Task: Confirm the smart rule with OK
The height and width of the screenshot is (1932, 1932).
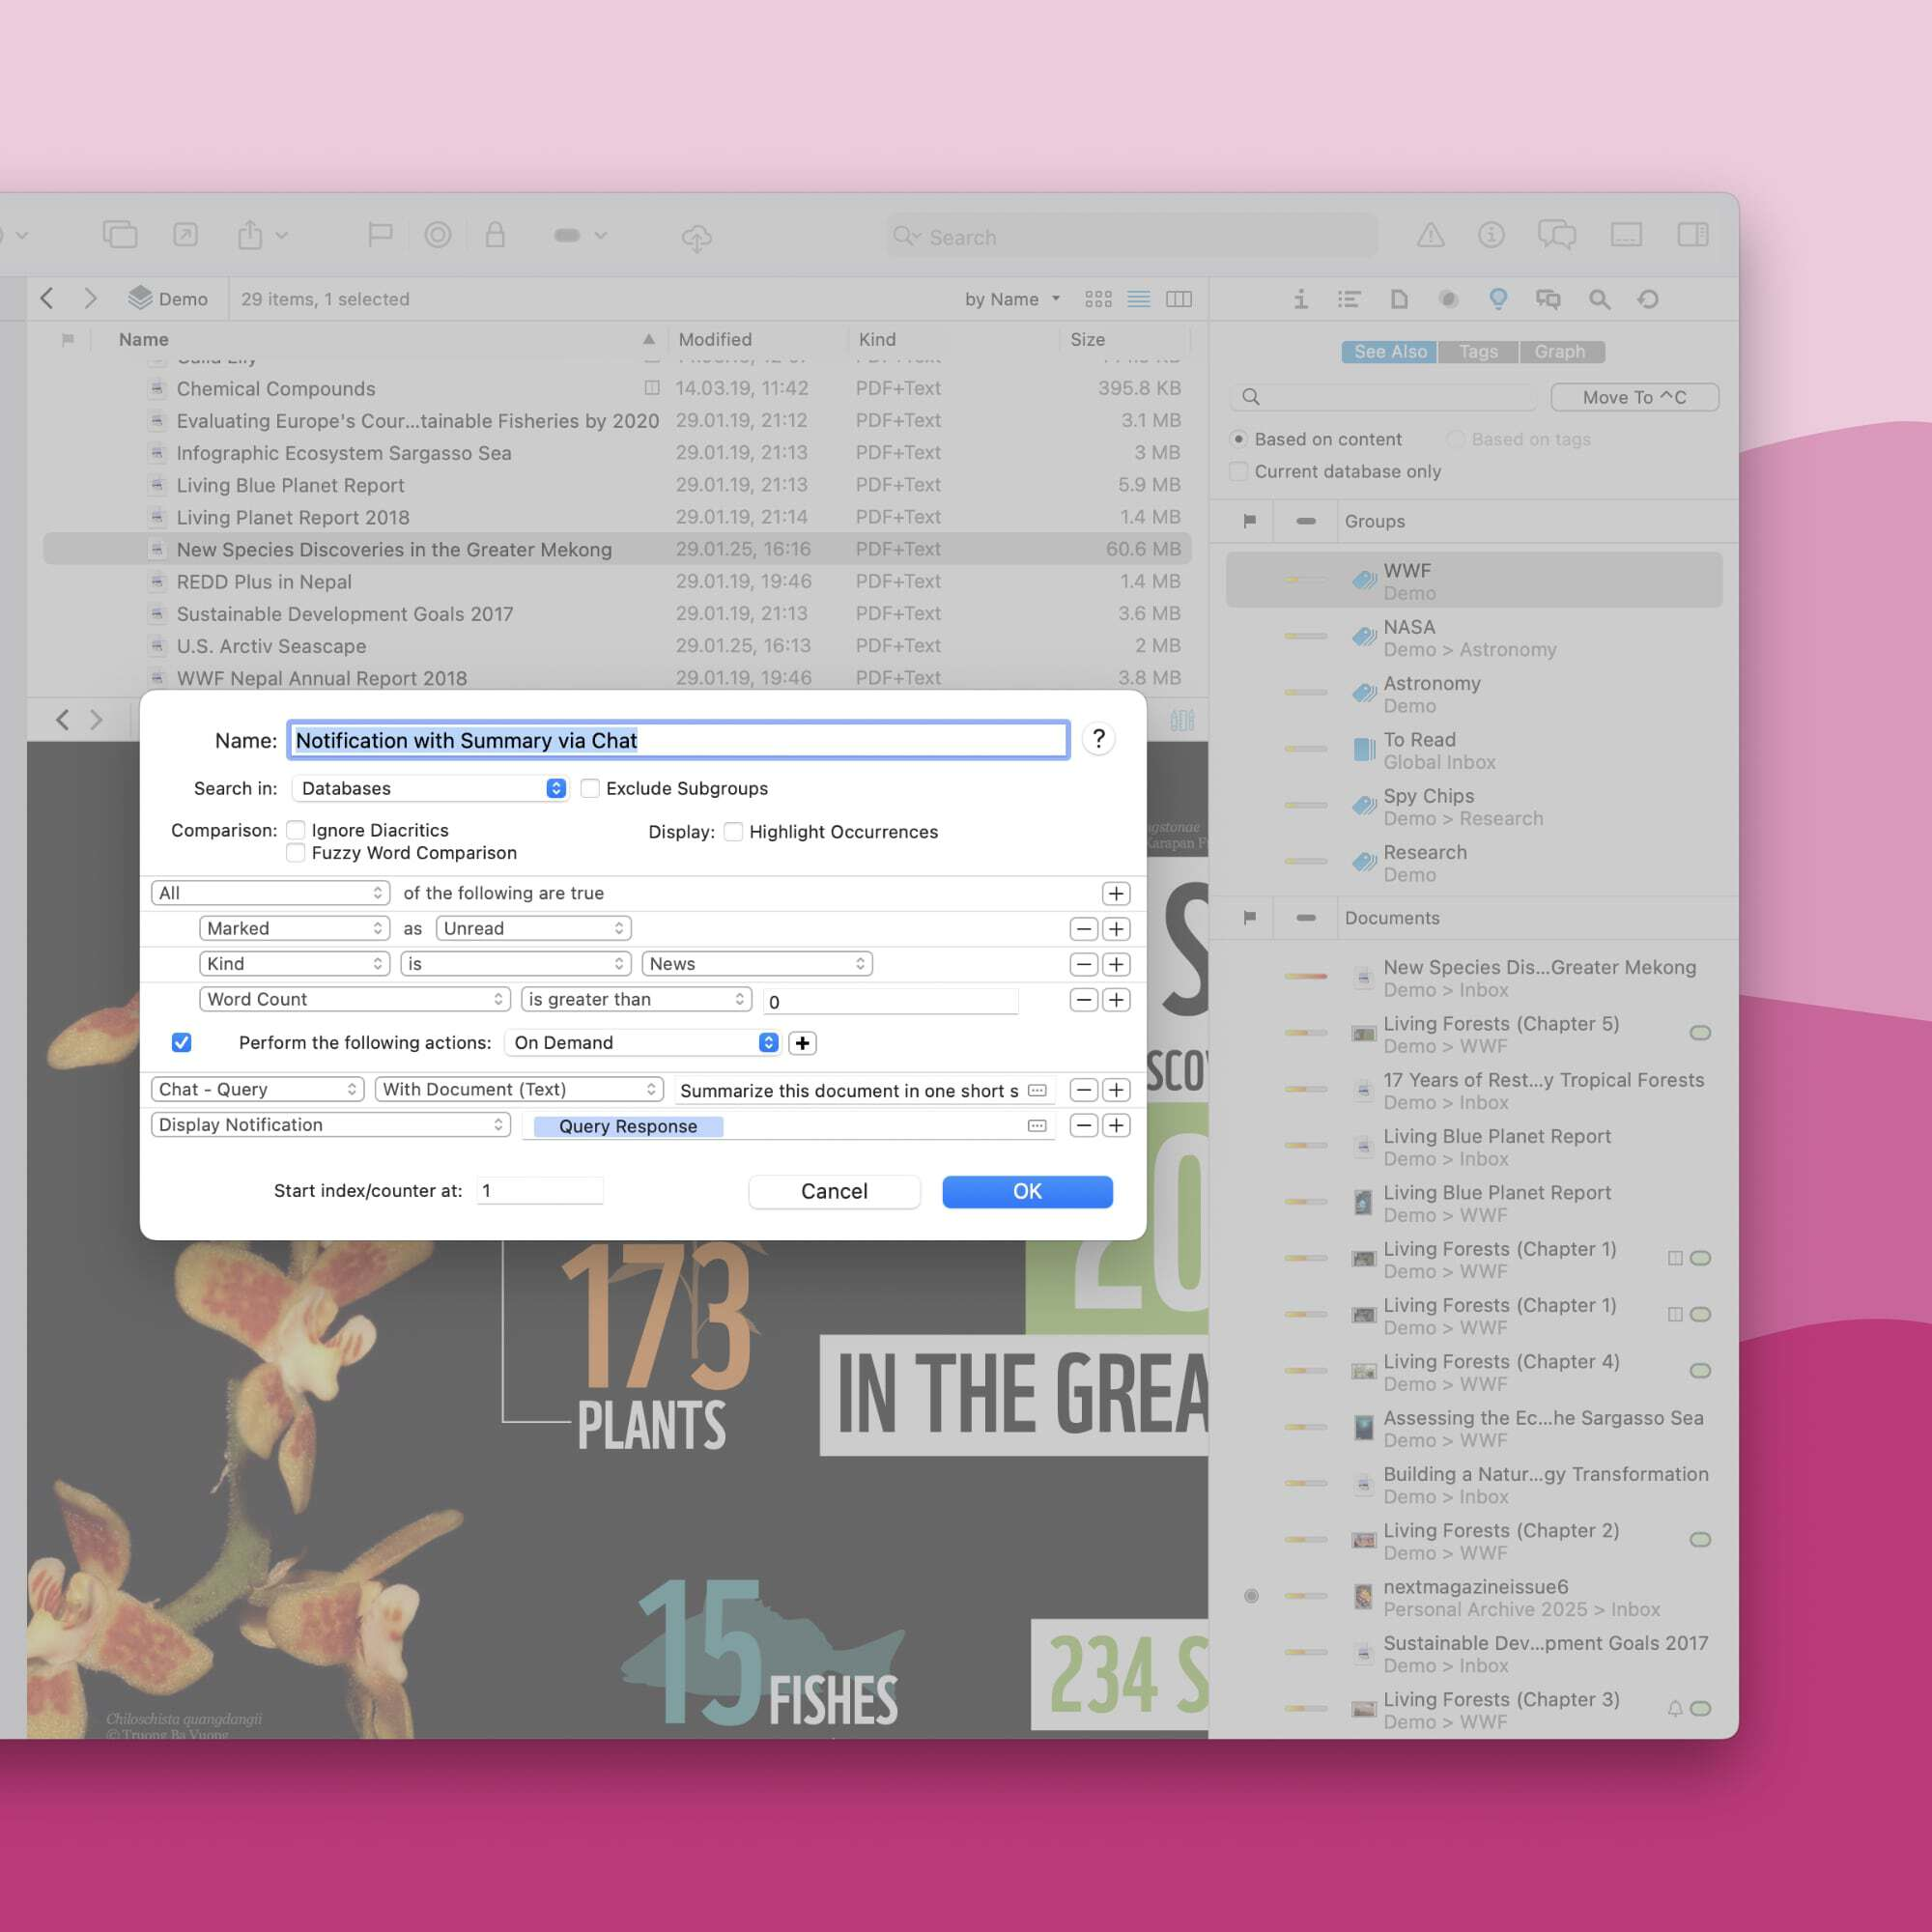Action: point(1027,1191)
